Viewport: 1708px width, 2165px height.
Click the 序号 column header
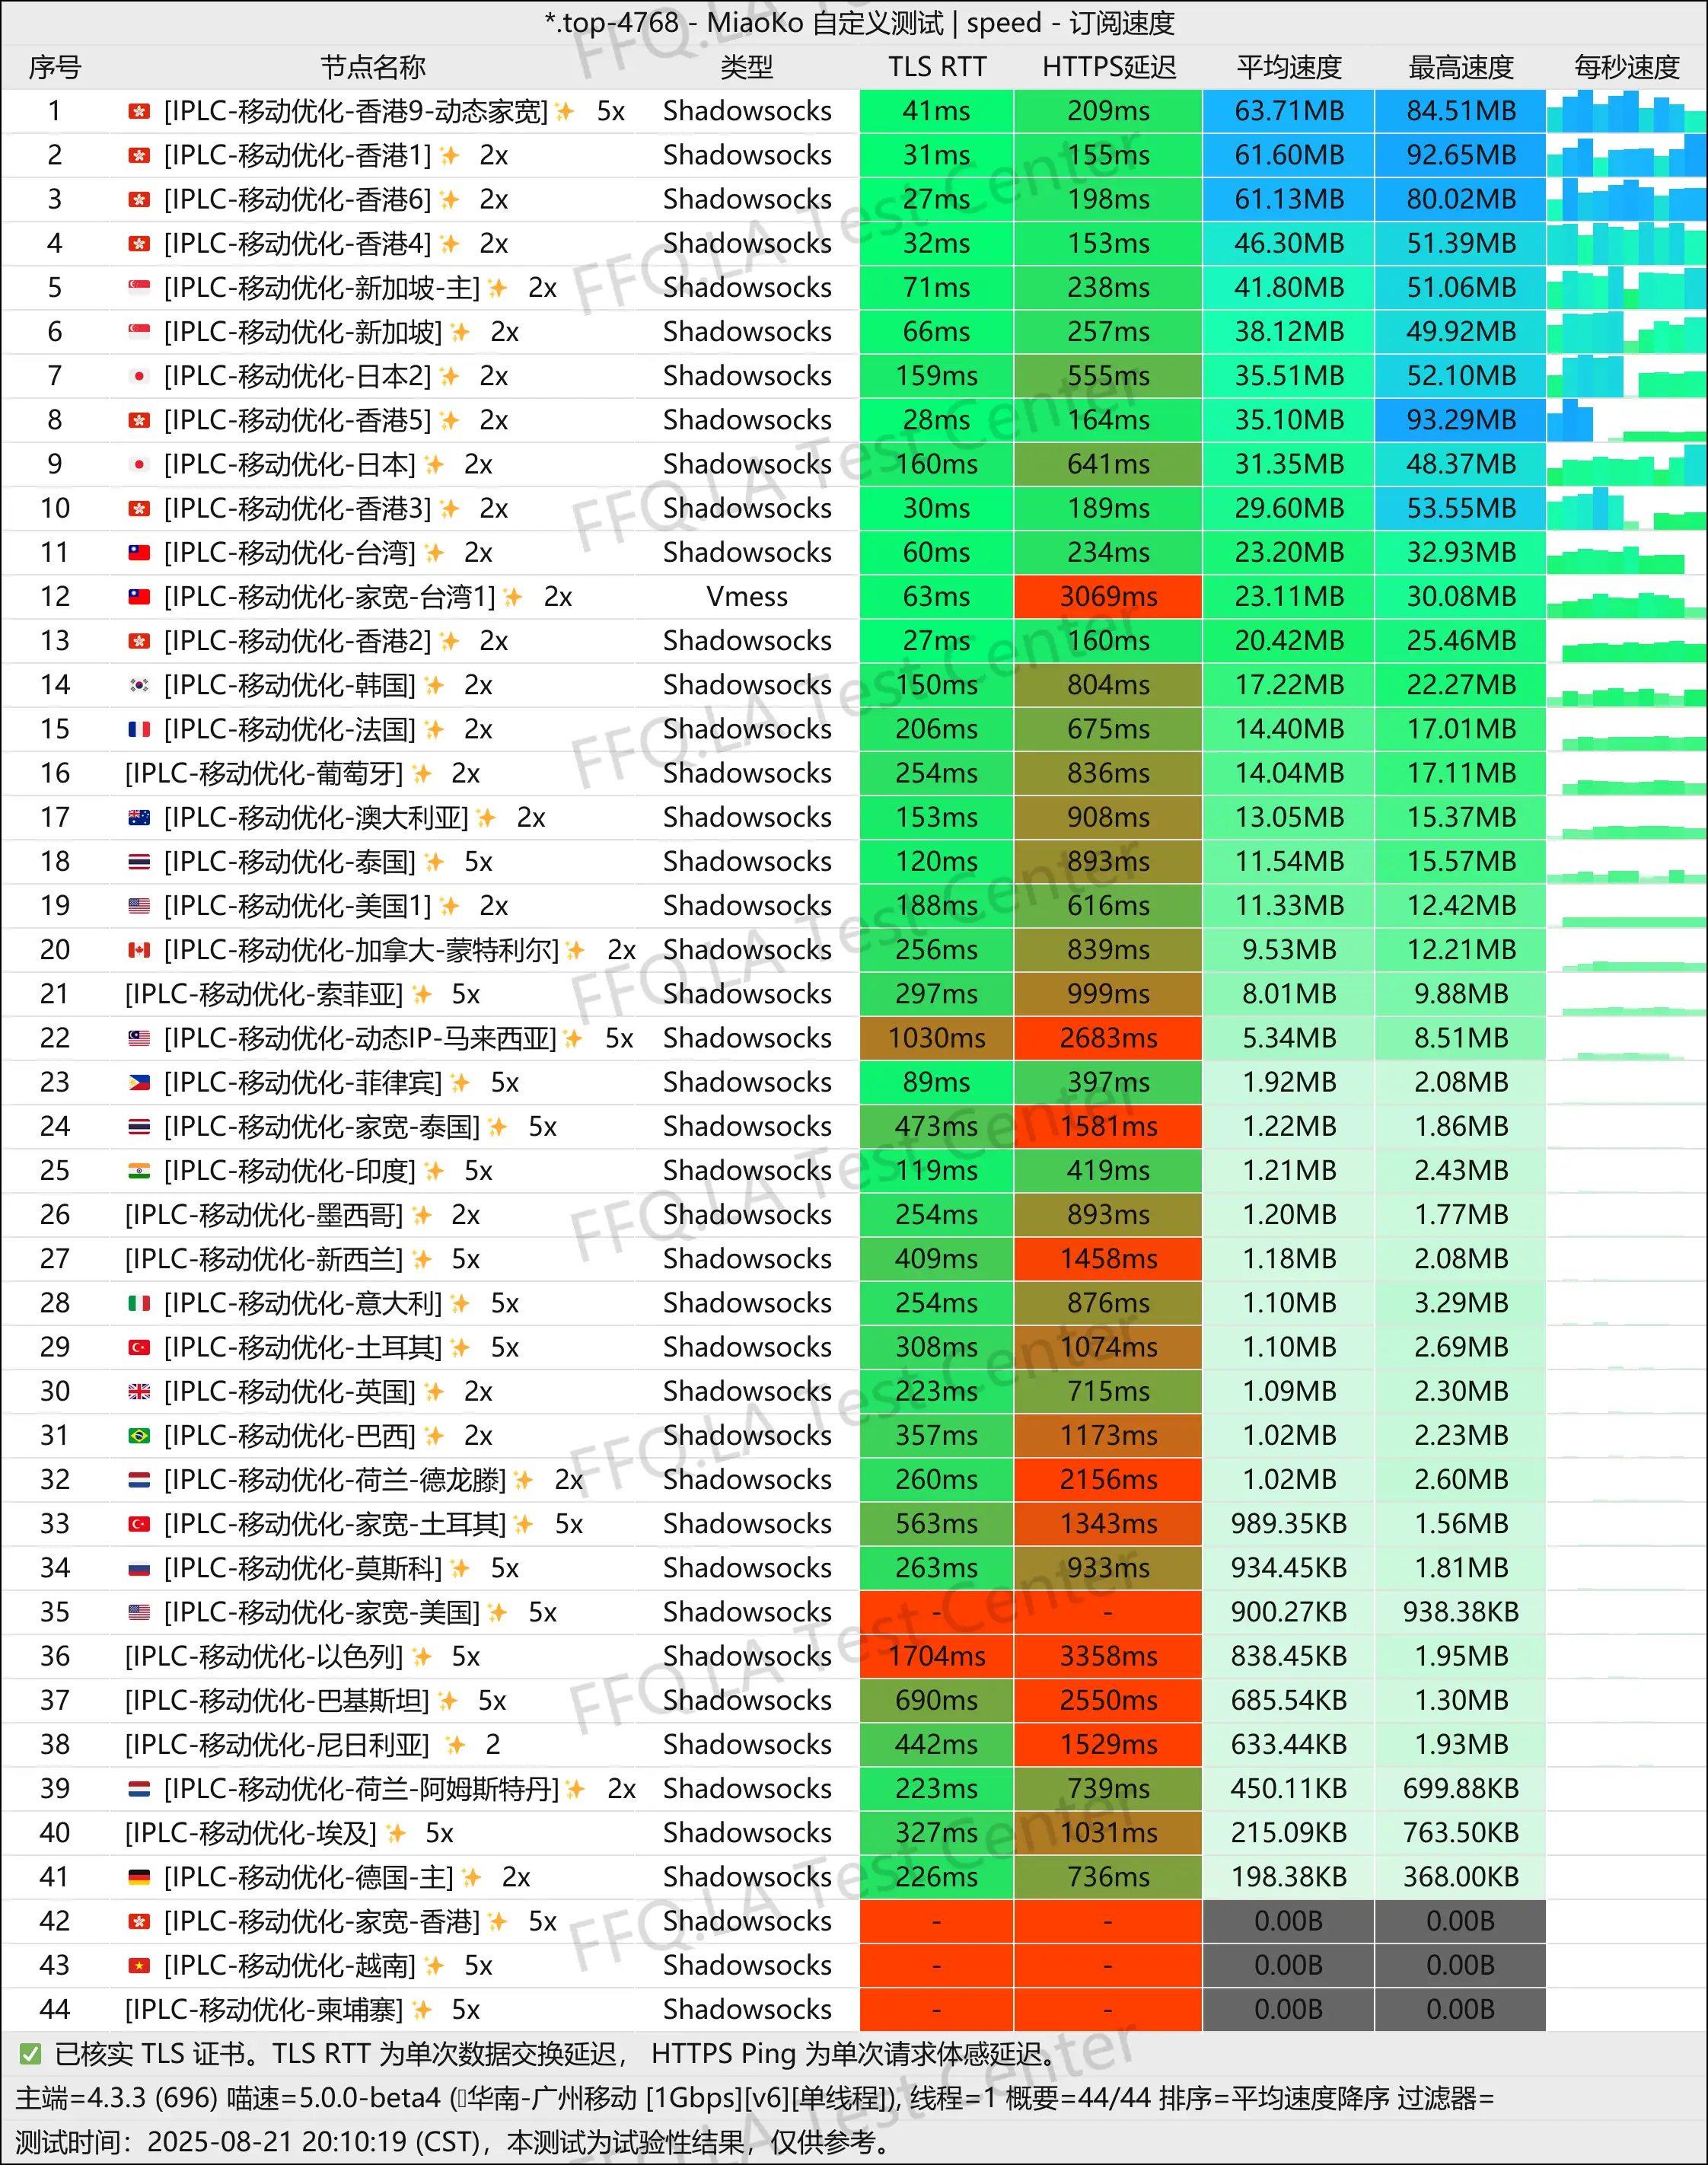(55, 67)
